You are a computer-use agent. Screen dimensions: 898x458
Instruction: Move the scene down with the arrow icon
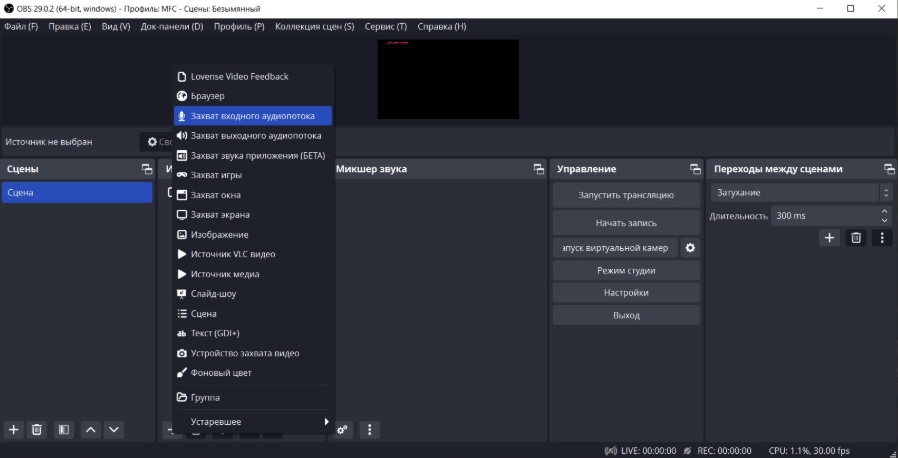(114, 429)
